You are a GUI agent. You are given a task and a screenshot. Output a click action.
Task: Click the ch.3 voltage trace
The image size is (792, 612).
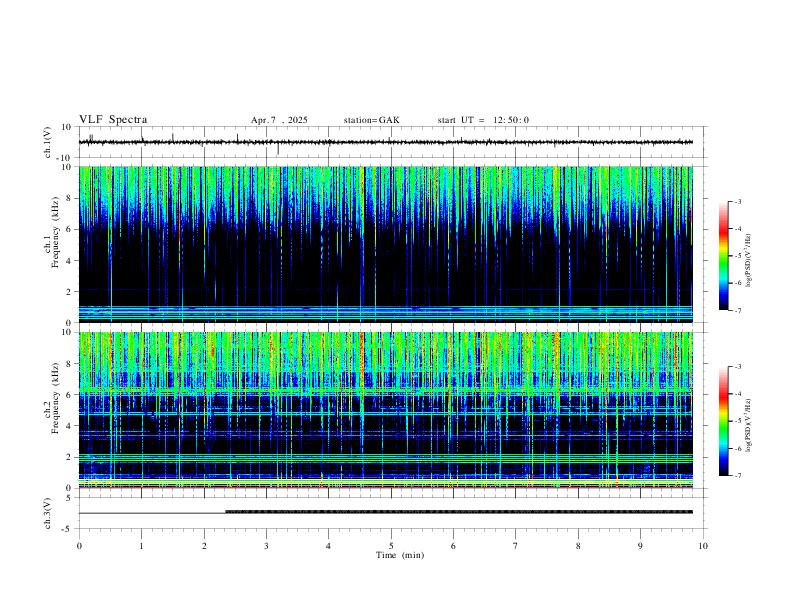(x=385, y=512)
